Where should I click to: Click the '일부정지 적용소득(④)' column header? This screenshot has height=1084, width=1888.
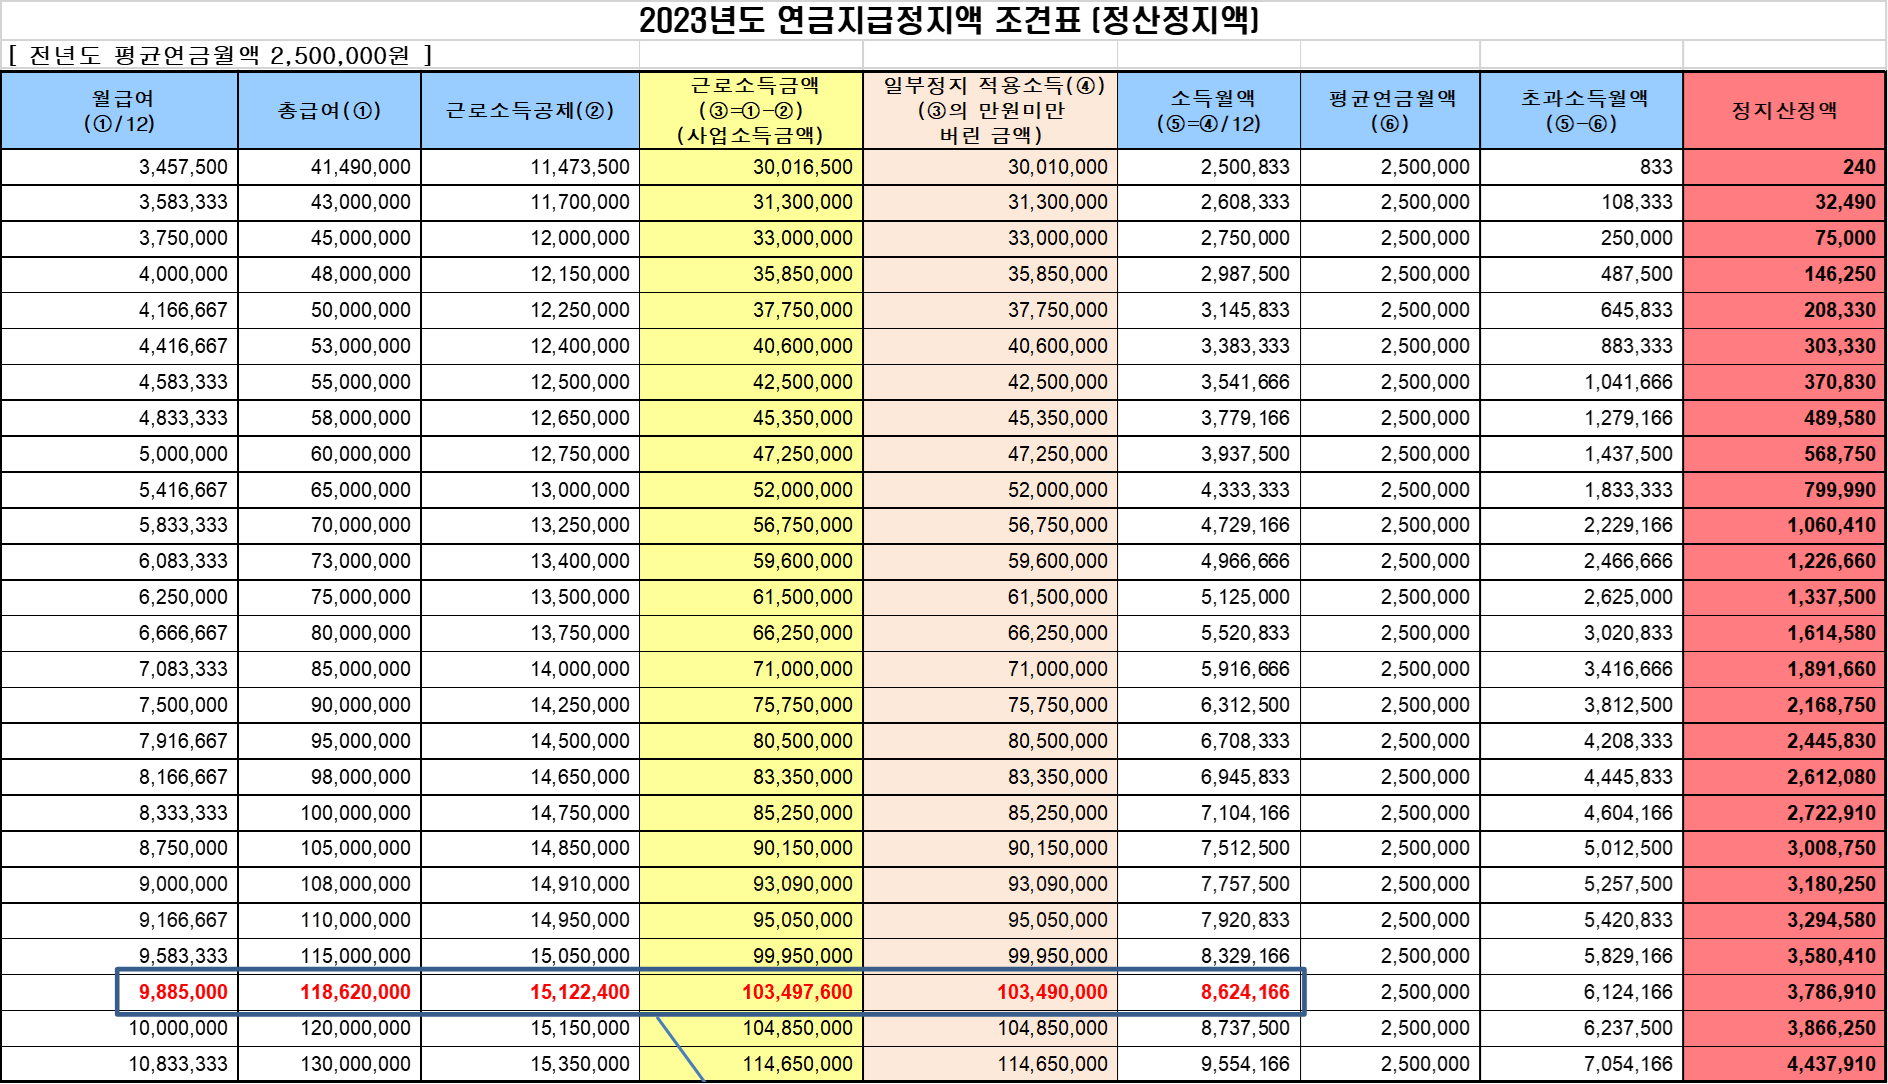[990, 111]
